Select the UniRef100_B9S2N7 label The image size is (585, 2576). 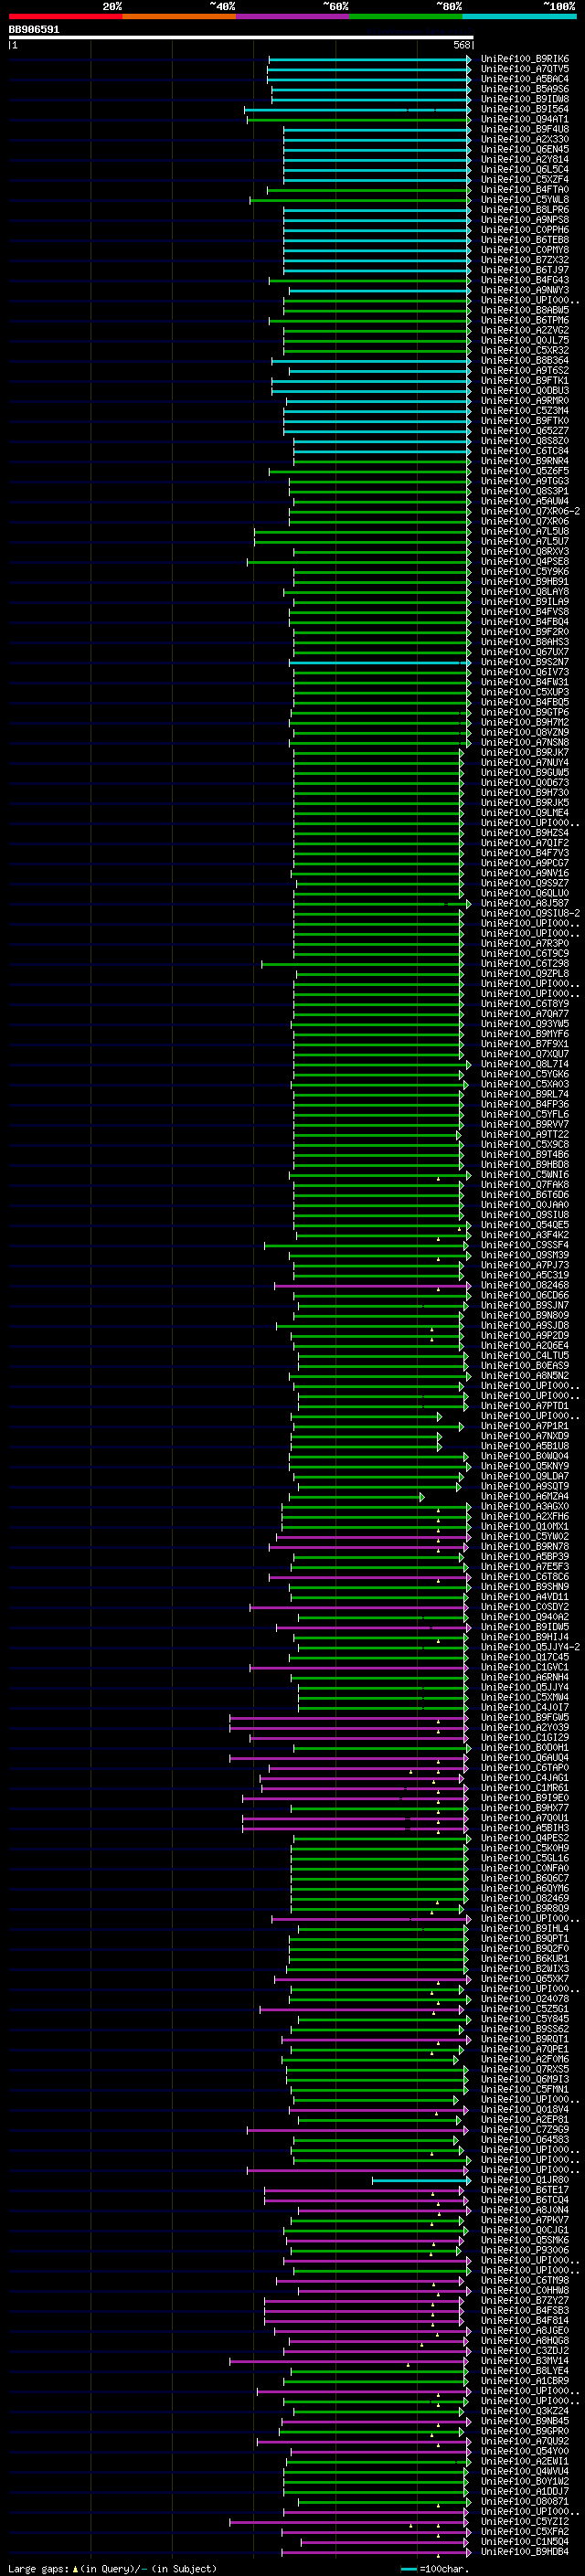click(525, 662)
